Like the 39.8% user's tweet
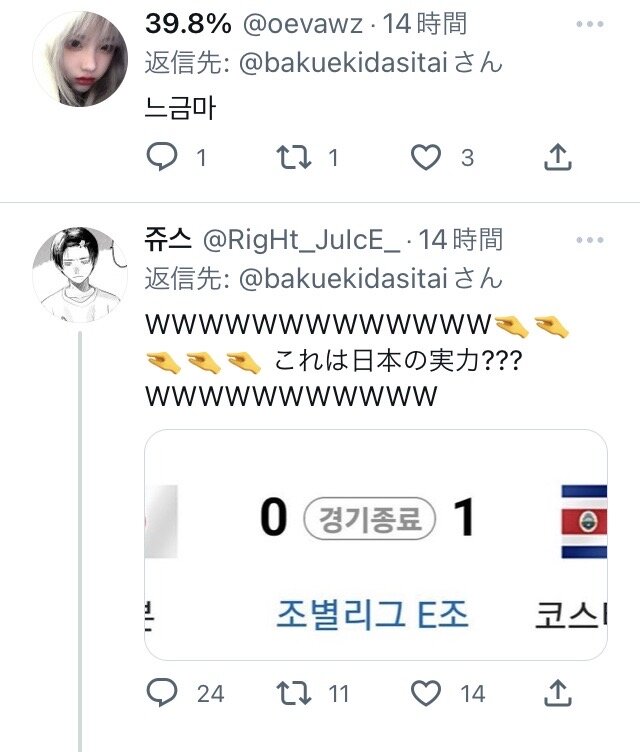Viewport: 640px width, 752px height. [426, 157]
